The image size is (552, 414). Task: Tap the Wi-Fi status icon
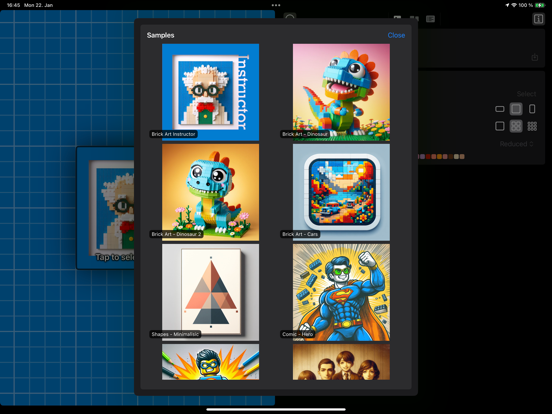(x=514, y=5)
